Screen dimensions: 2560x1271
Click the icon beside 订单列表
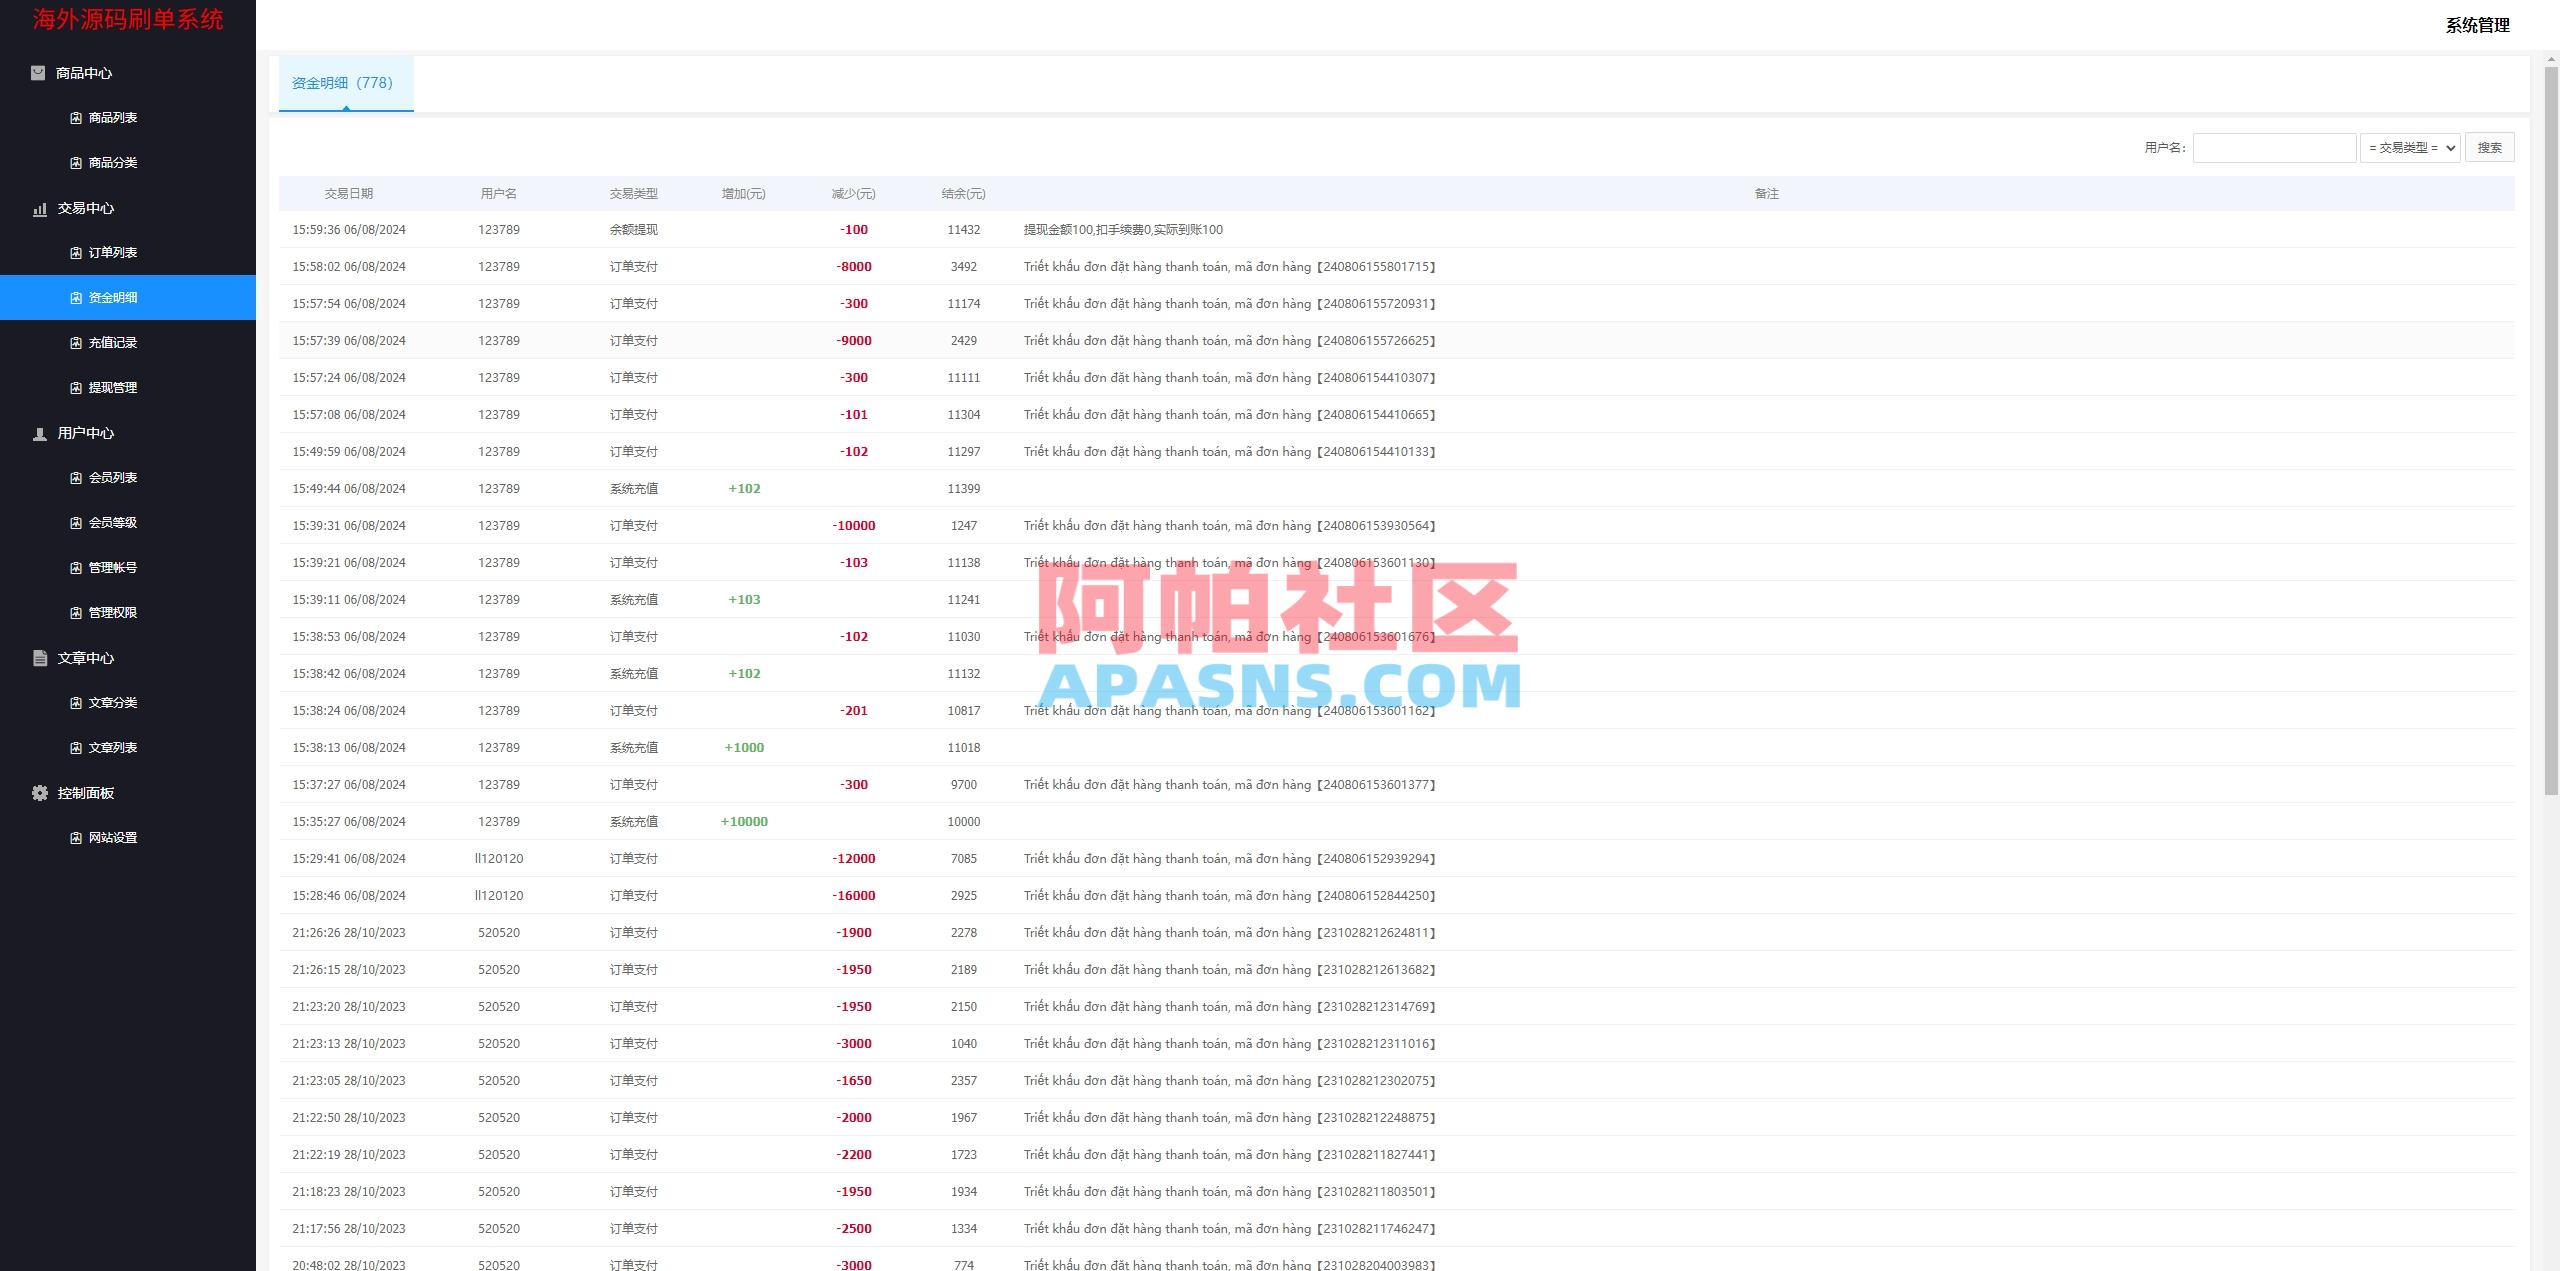tap(75, 252)
